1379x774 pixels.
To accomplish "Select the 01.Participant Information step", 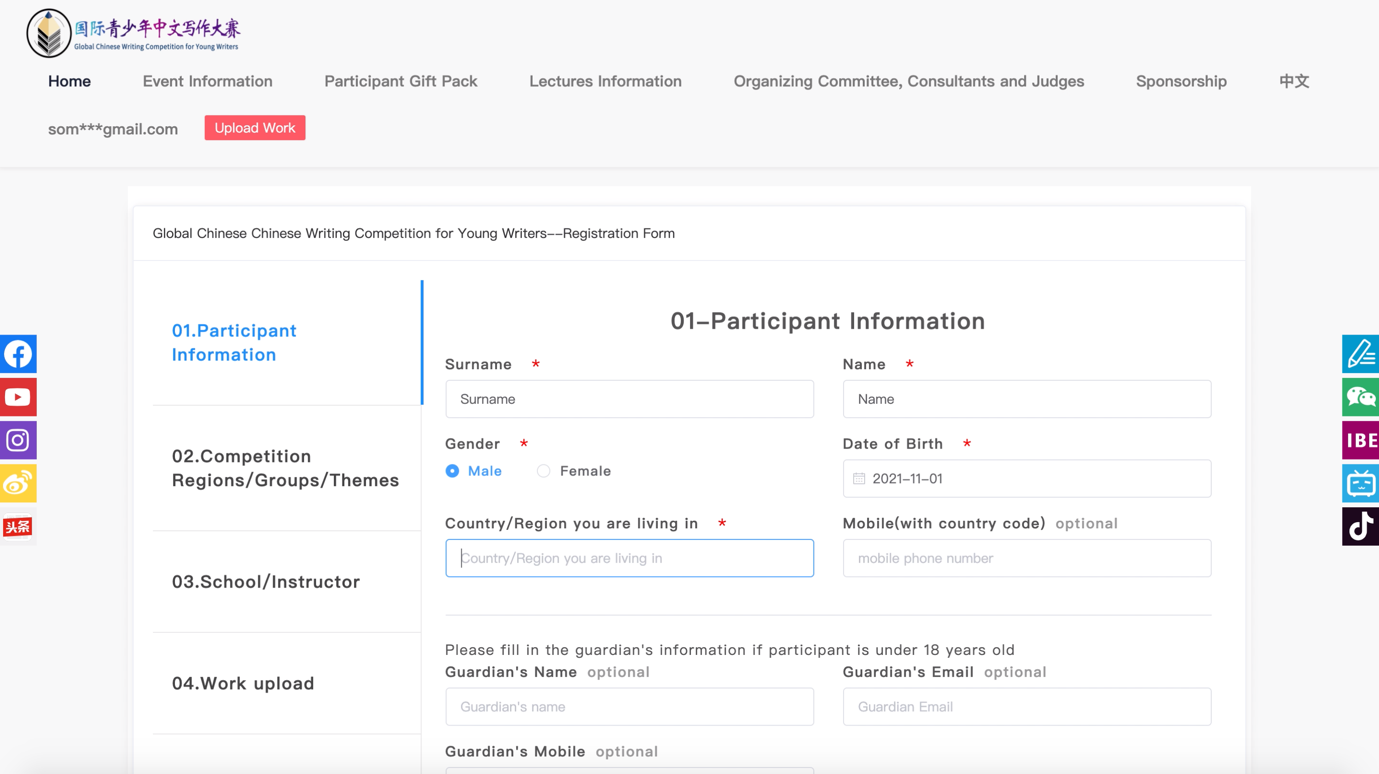I will [x=286, y=343].
